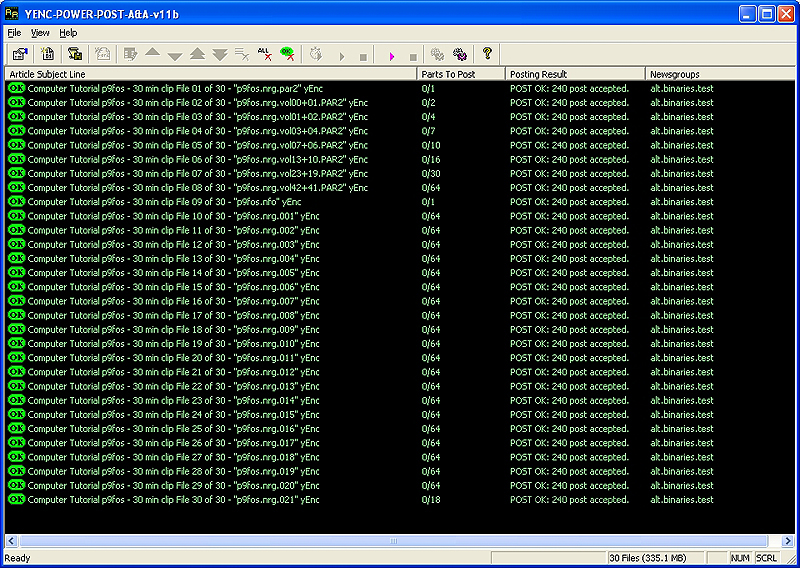
Task: Select the row for p9fos.nrg.vol00+01.PAR2
Action: [400, 102]
